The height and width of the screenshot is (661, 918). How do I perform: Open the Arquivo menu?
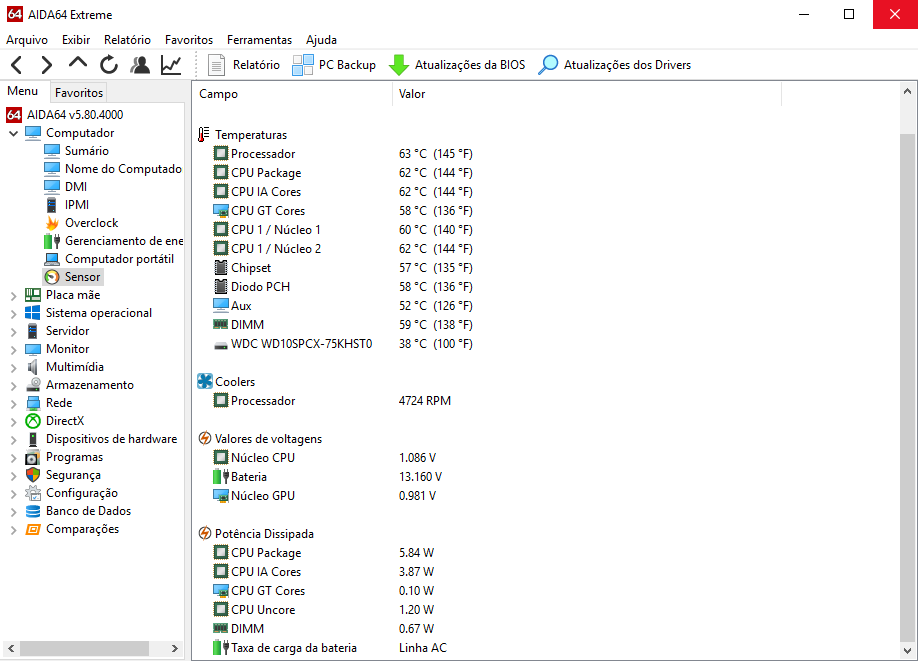[x=27, y=40]
